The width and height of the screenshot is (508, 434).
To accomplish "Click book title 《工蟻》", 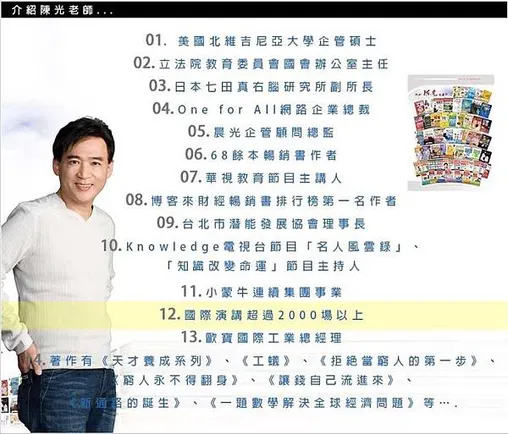I will (266, 361).
